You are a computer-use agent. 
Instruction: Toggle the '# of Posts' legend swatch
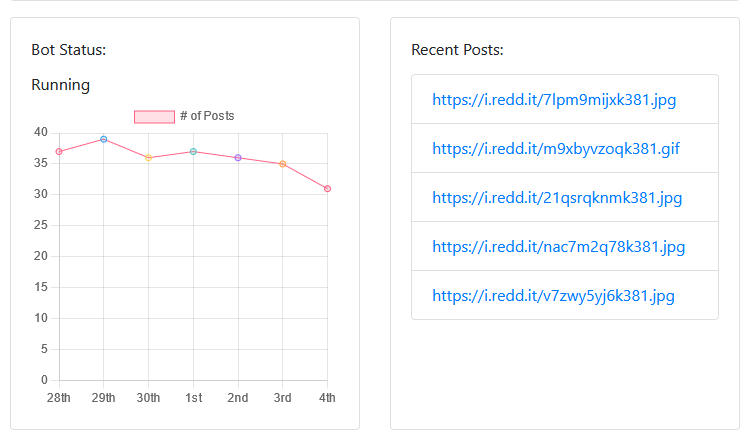click(x=154, y=117)
